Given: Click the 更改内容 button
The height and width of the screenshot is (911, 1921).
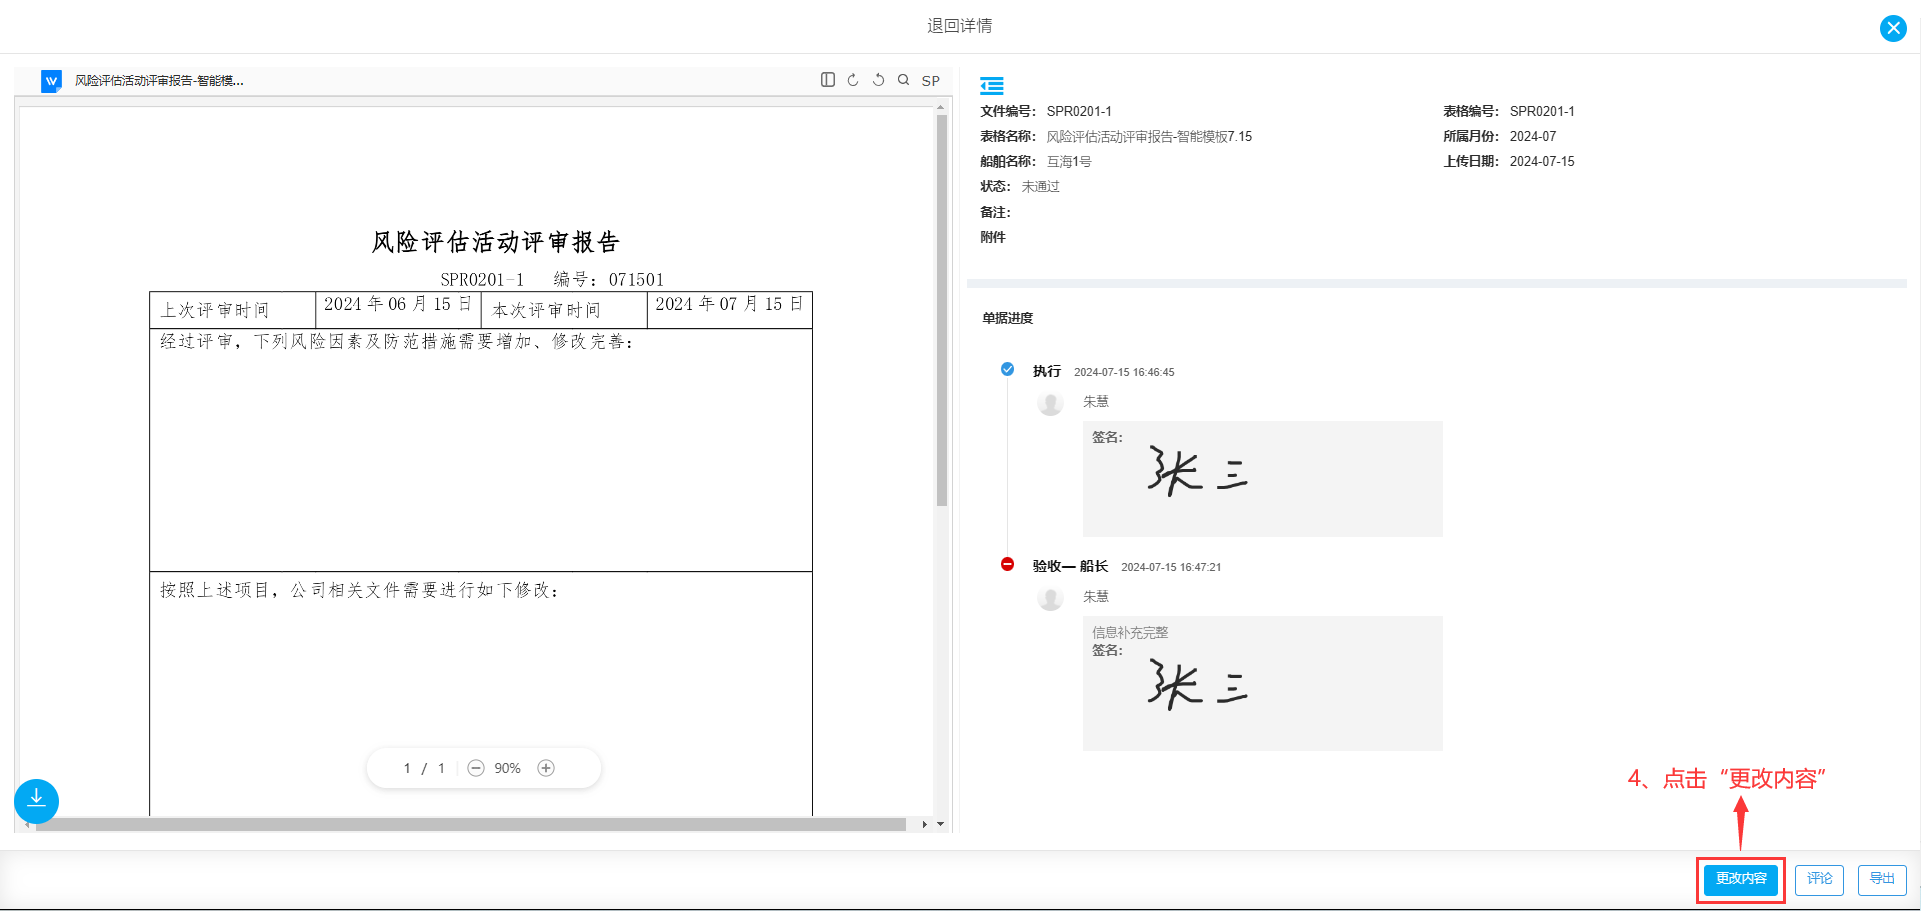Looking at the screenshot, I should click(x=1741, y=879).
